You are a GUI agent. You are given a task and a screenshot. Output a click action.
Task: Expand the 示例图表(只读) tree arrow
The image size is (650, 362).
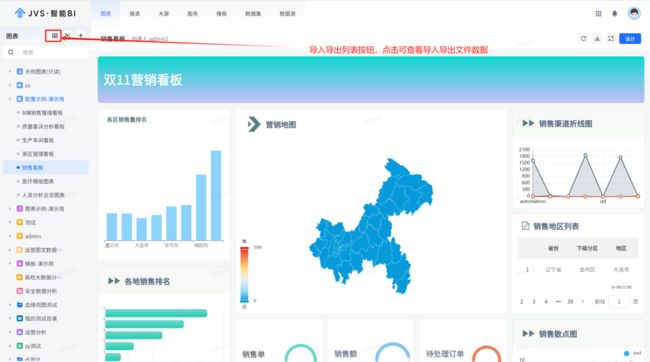coord(10,71)
